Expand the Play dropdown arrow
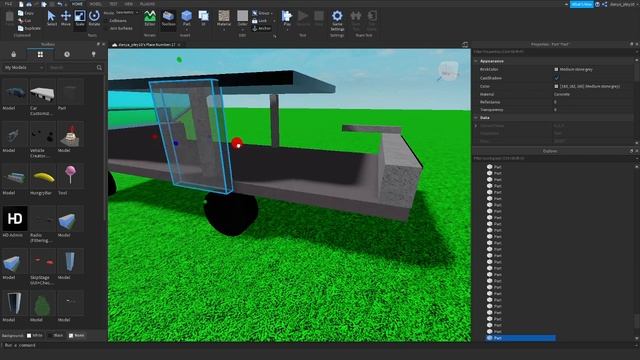Viewport: 640px width, 360px height. click(x=287, y=29)
